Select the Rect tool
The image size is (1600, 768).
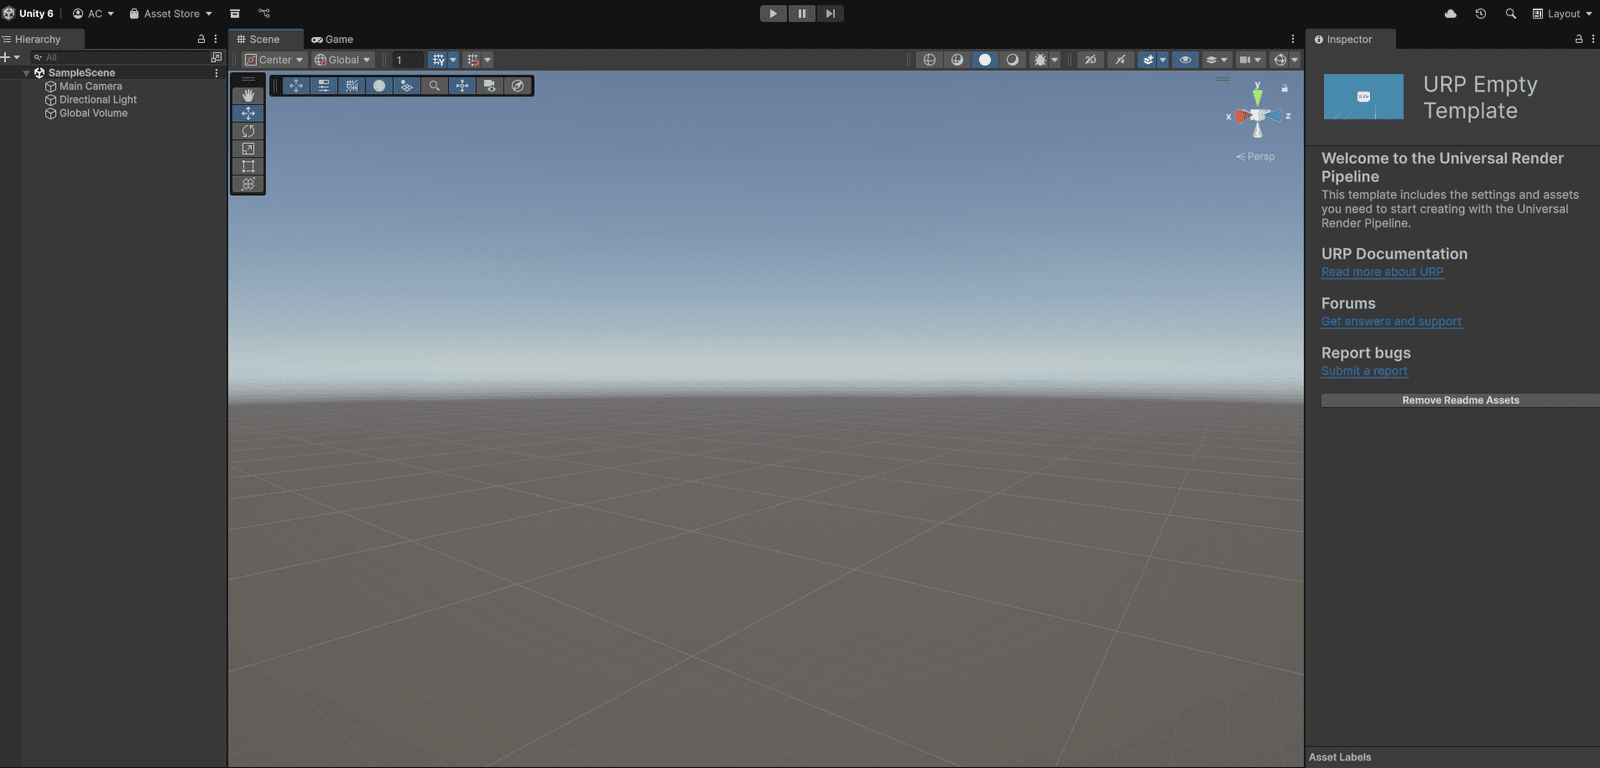(248, 166)
